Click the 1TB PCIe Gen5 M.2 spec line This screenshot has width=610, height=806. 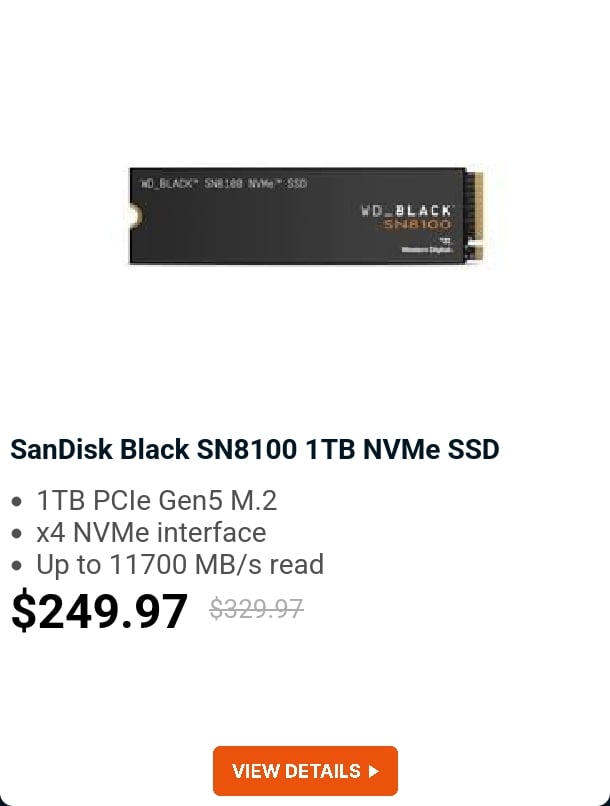(x=156, y=500)
